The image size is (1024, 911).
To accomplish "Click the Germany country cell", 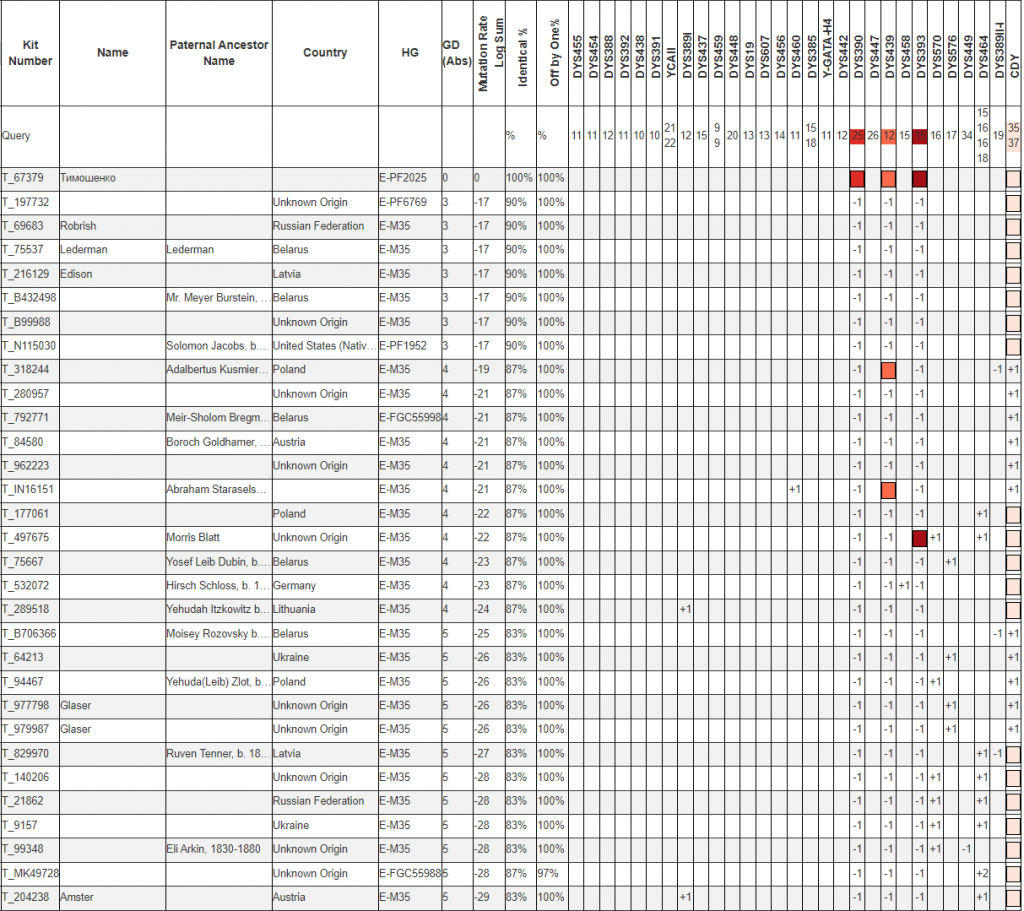I will 296,586.
